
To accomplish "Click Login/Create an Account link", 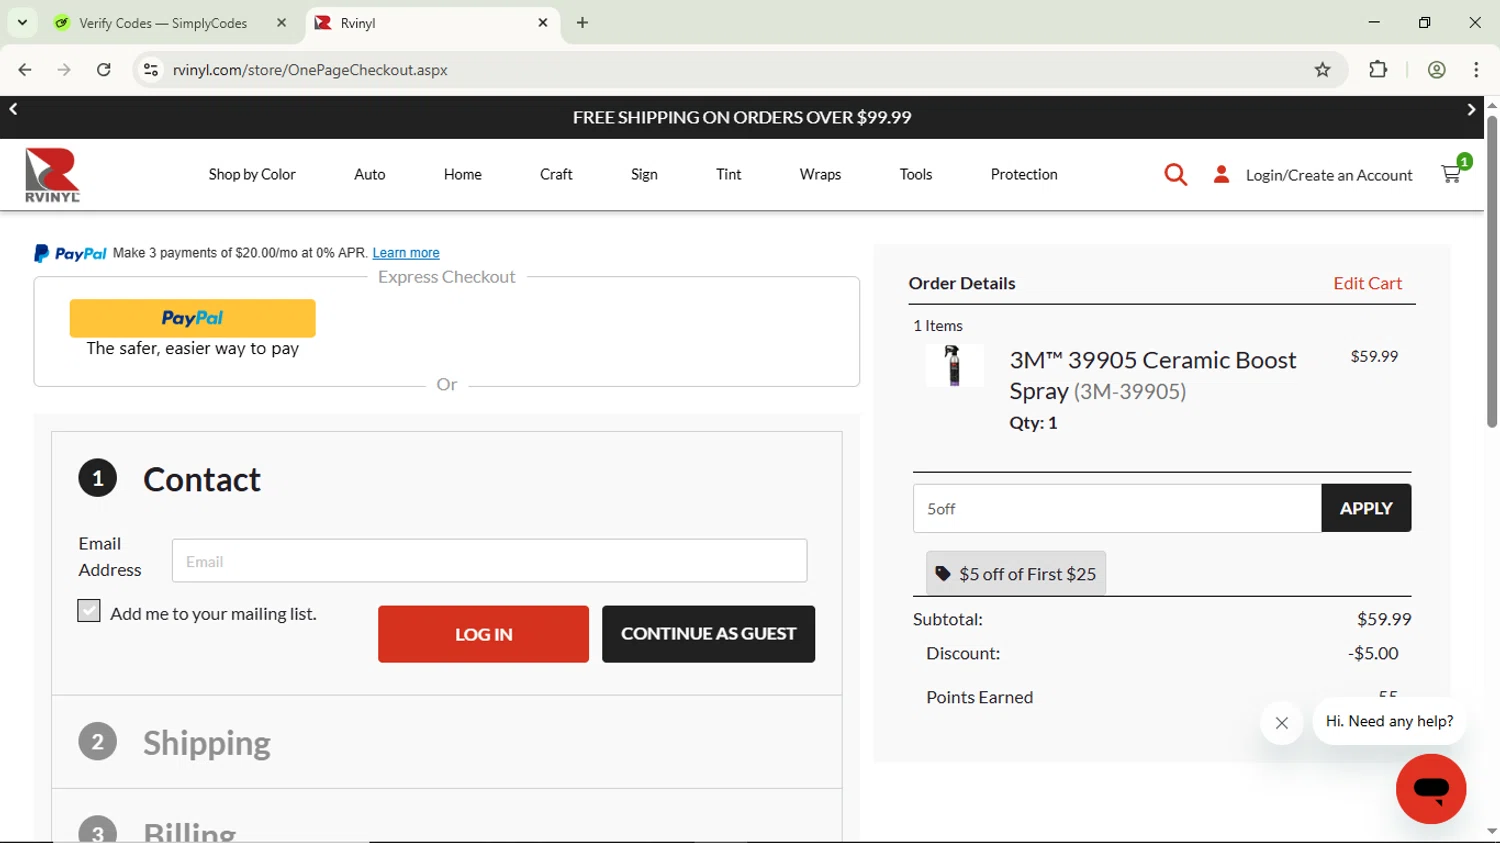I will 1329,175.
